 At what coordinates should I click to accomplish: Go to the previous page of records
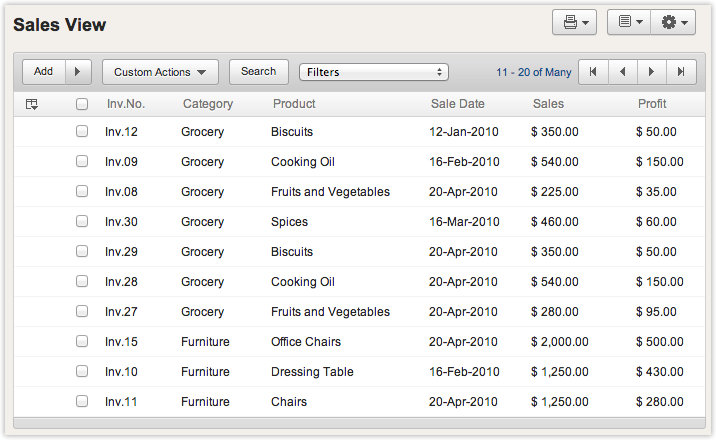[623, 72]
